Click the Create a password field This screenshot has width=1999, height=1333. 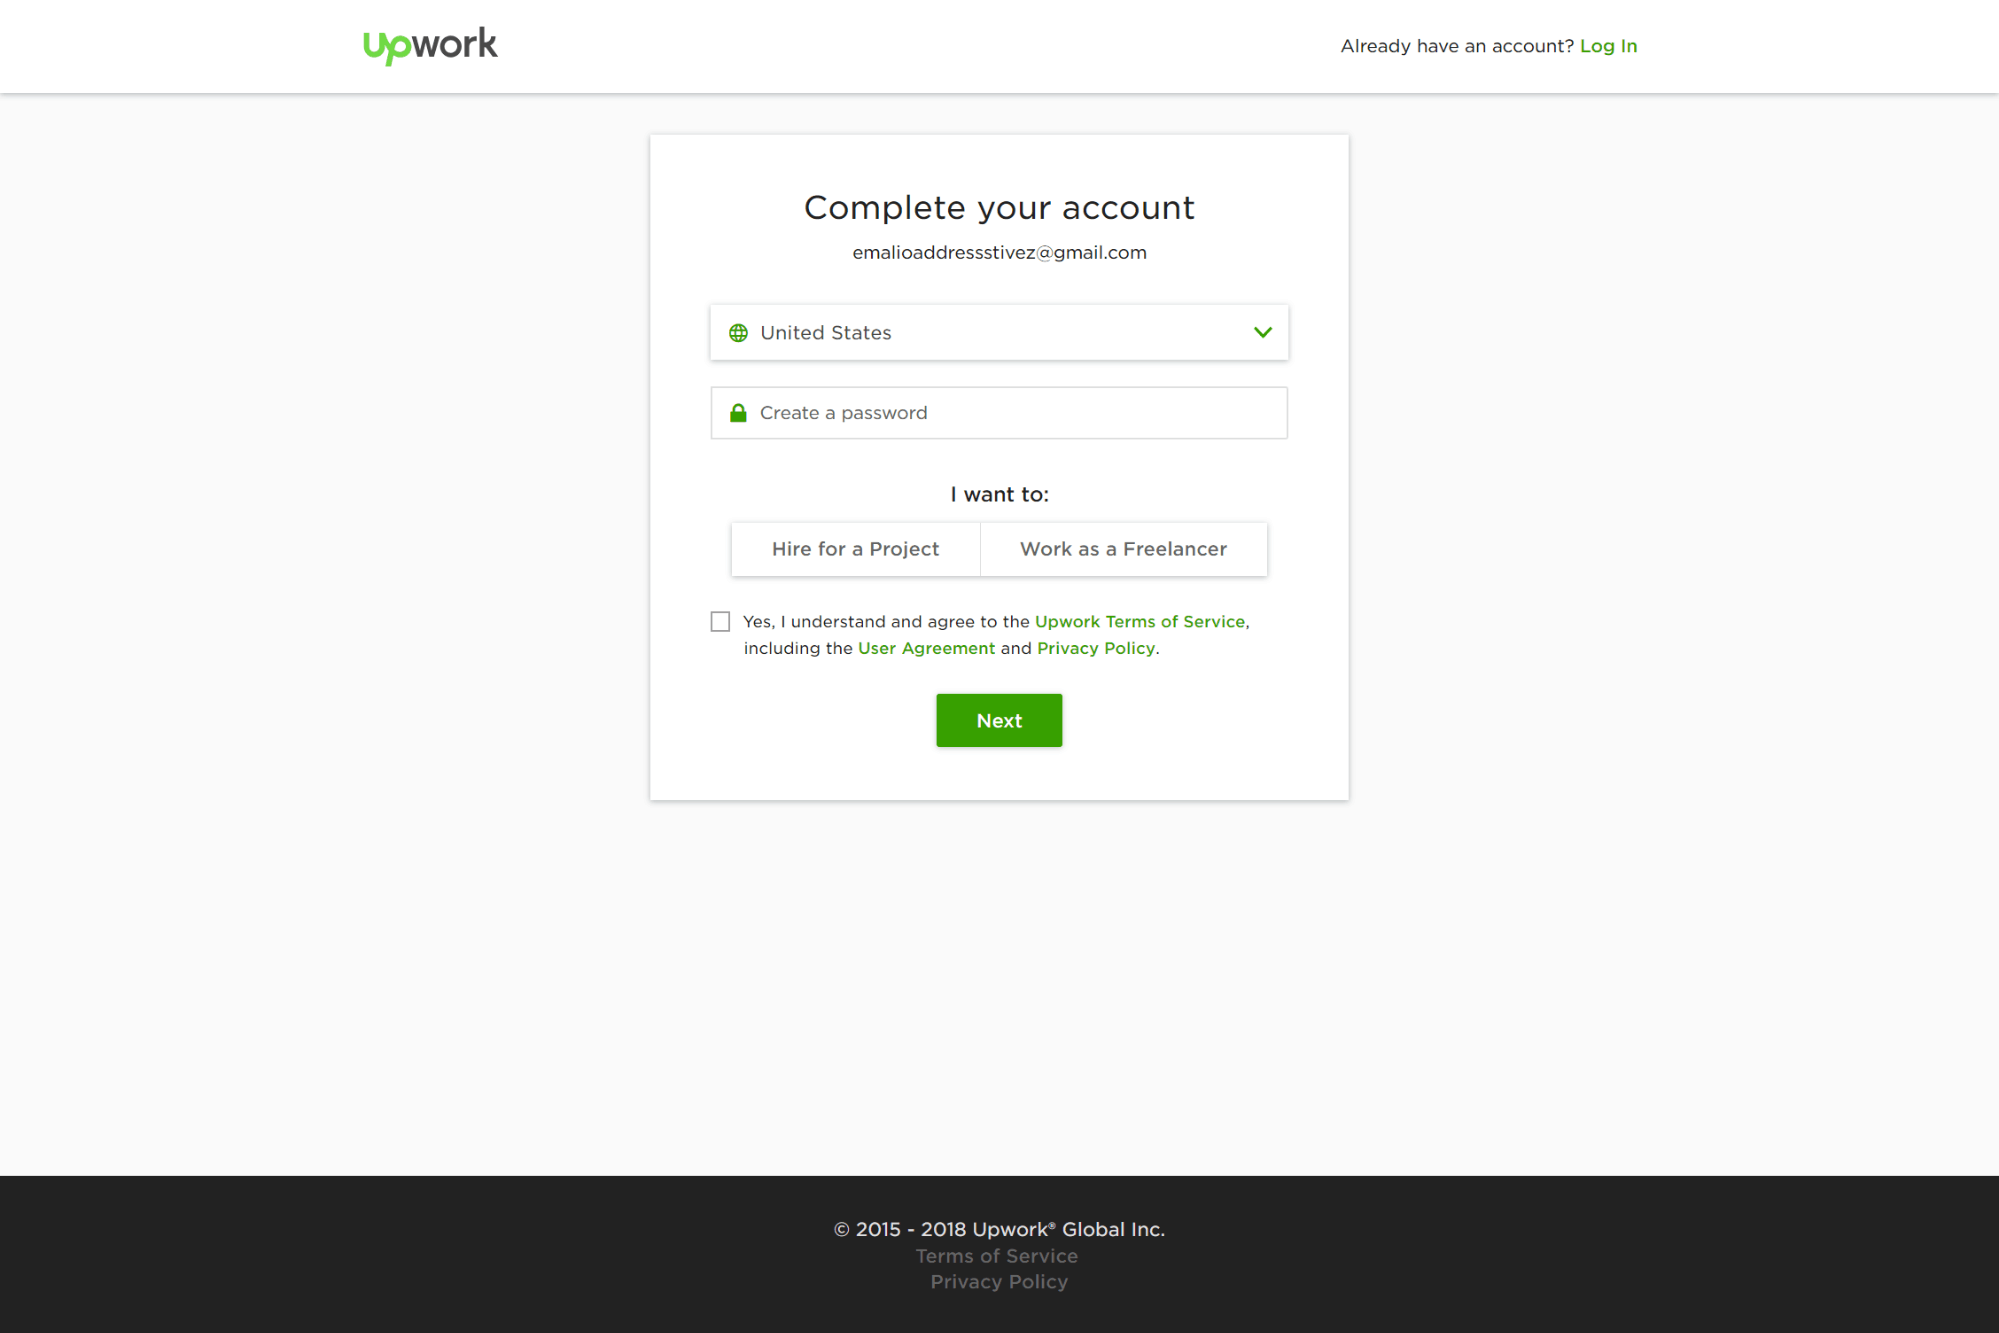[998, 412]
